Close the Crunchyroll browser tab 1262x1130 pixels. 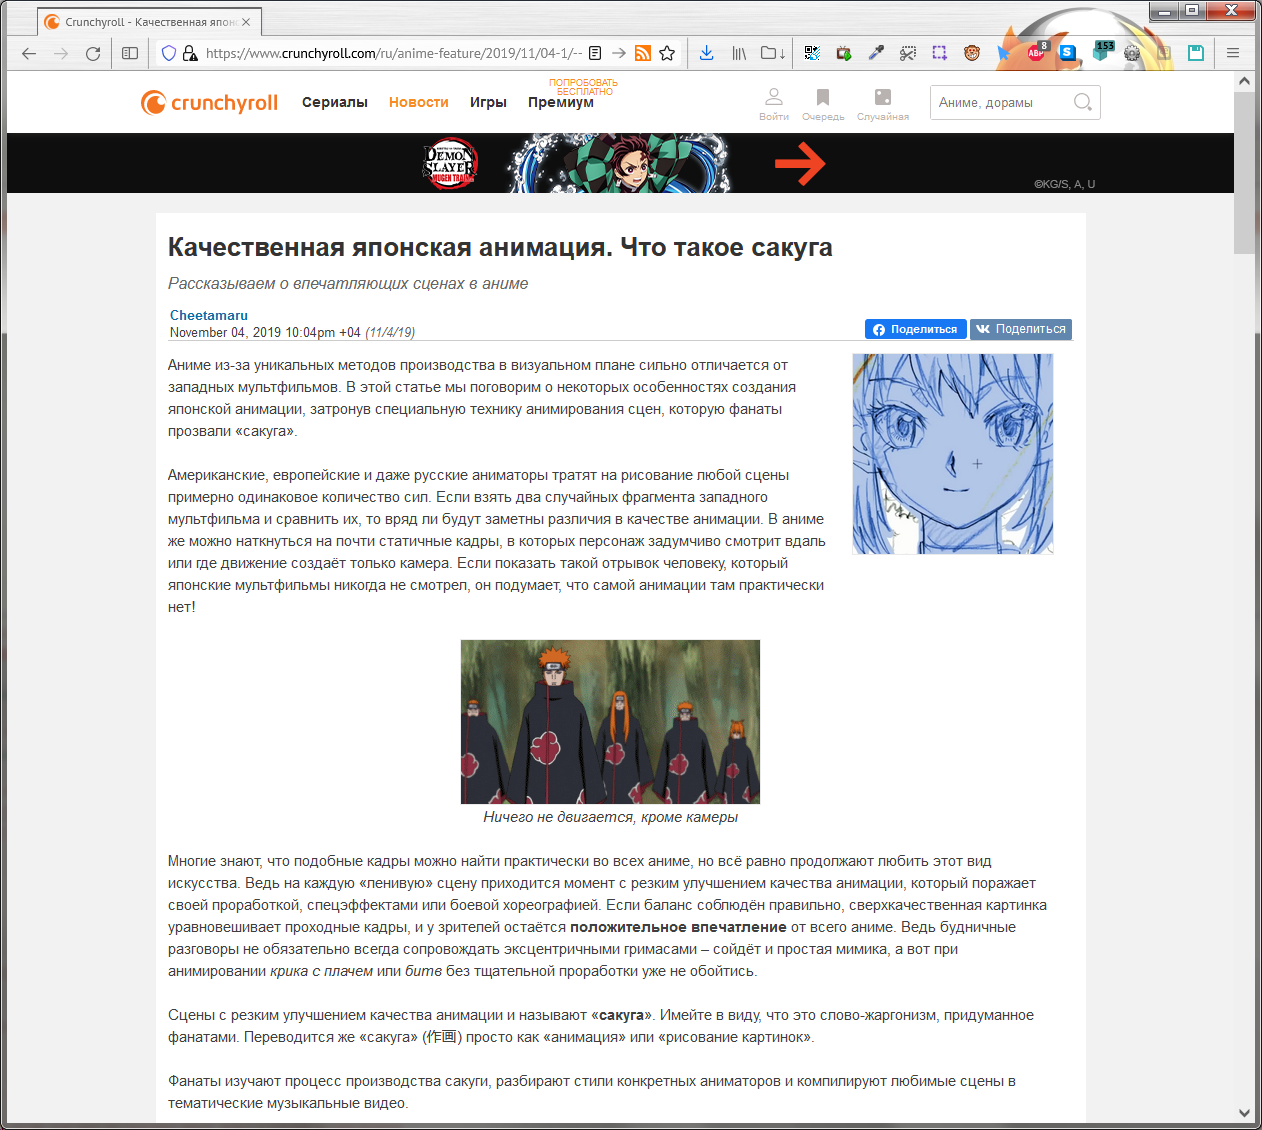(246, 21)
